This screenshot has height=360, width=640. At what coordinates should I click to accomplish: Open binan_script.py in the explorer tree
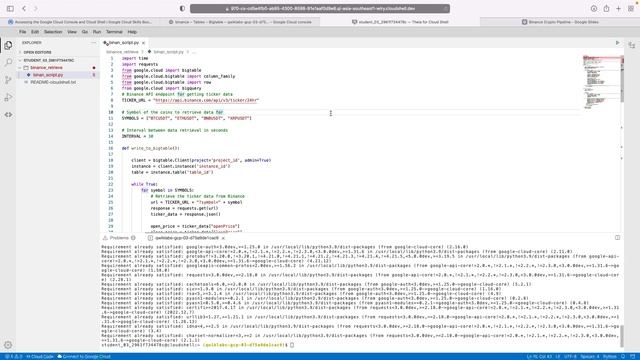point(48,75)
